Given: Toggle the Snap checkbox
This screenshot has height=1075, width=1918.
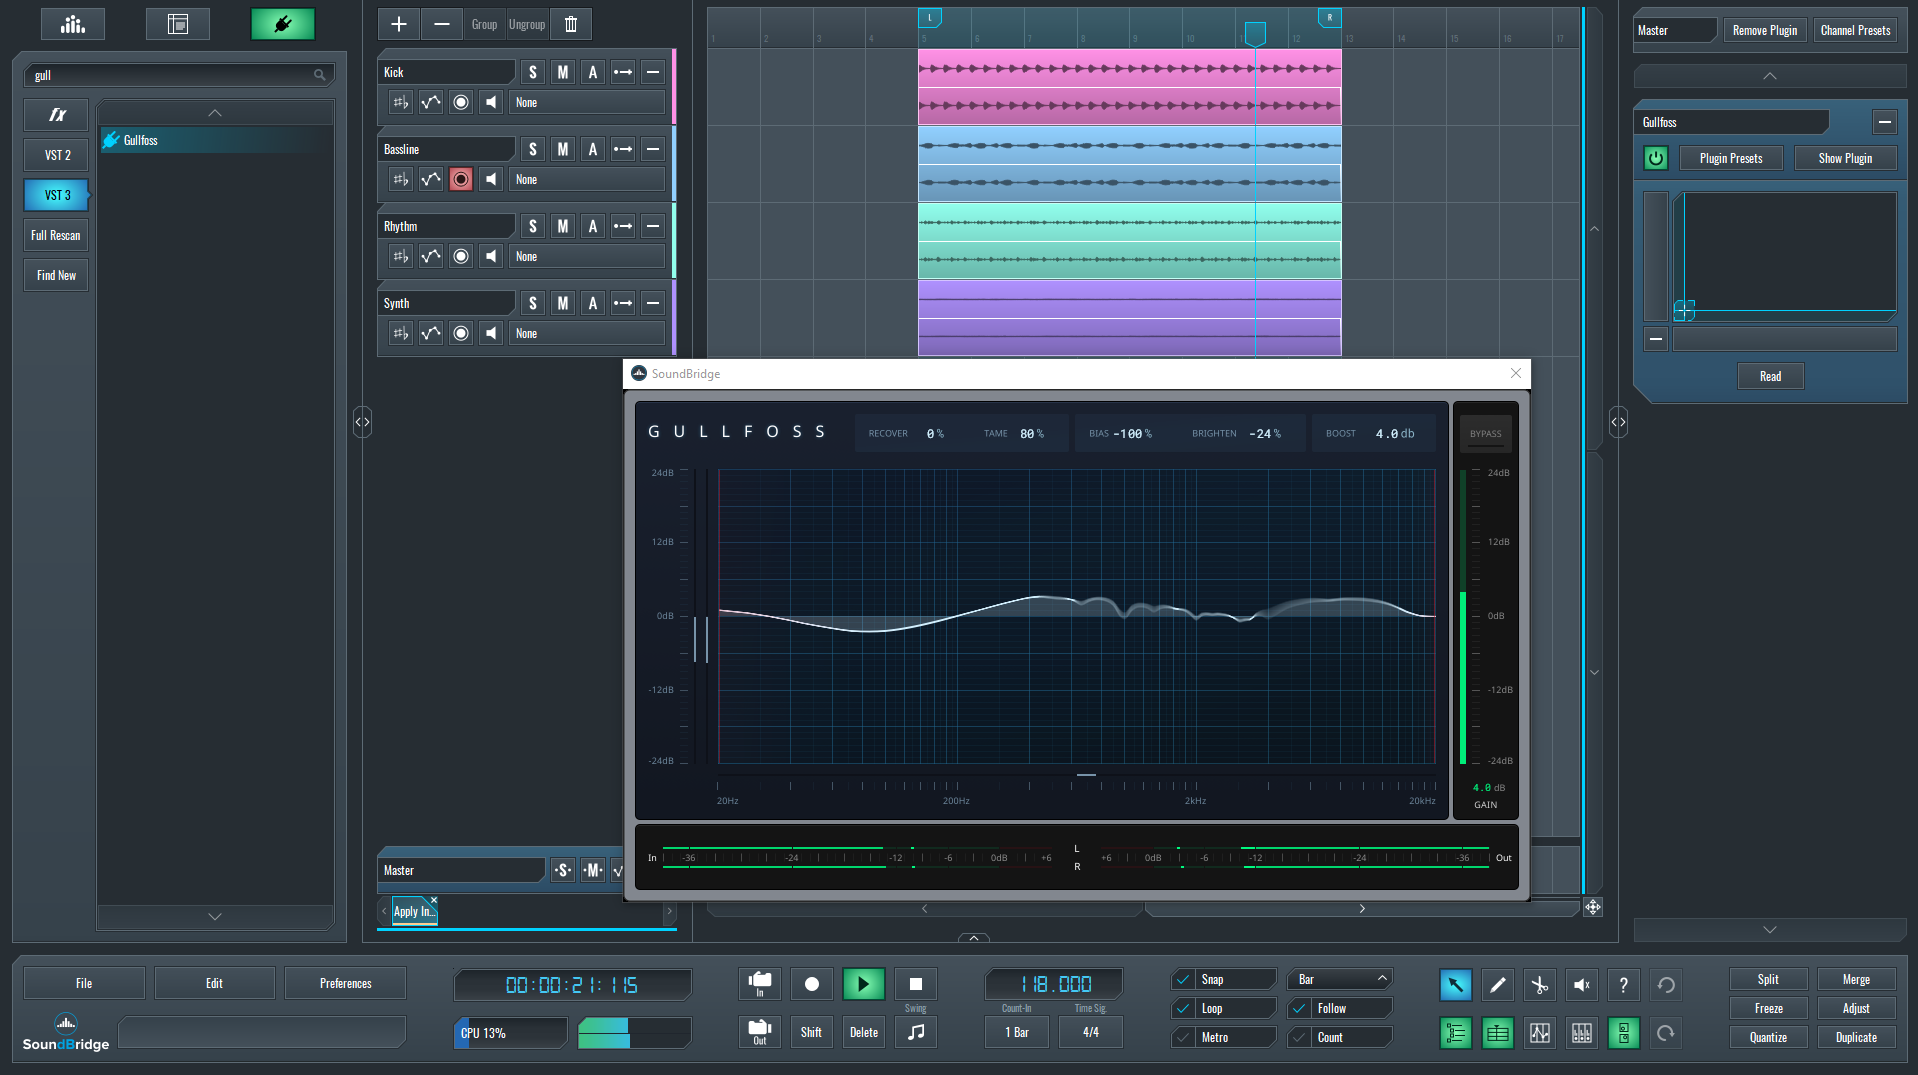Looking at the screenshot, I should pos(1183,980).
